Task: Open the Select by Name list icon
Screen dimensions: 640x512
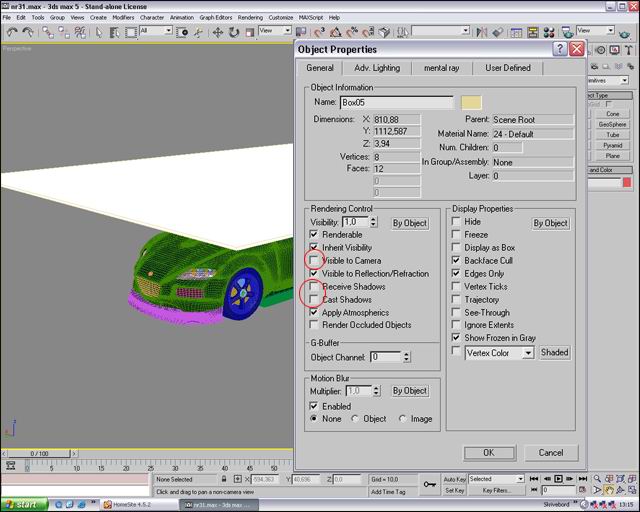Action: [115, 32]
